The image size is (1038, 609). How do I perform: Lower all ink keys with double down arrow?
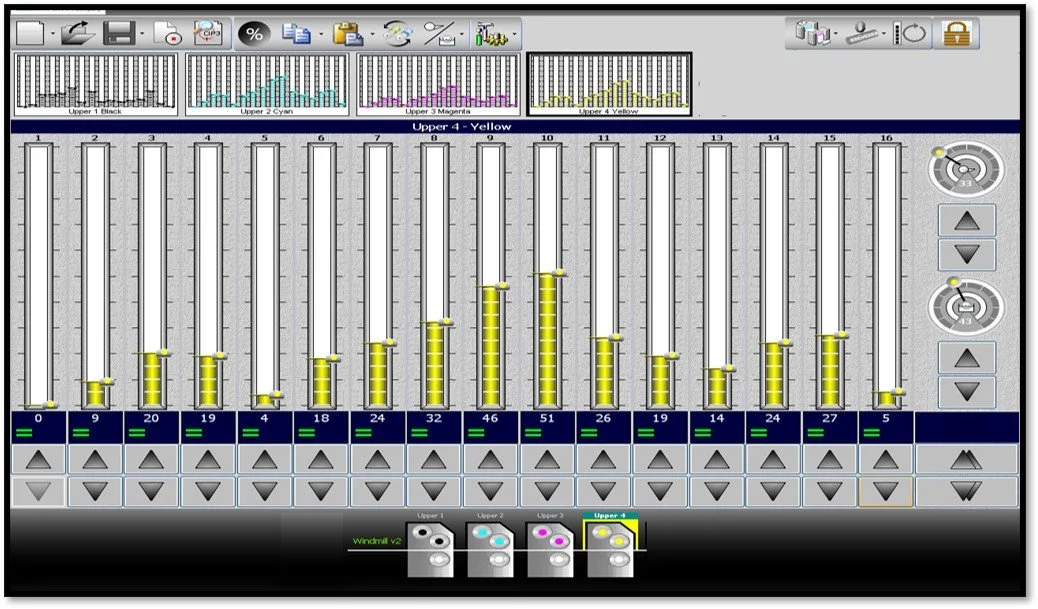tap(967, 491)
